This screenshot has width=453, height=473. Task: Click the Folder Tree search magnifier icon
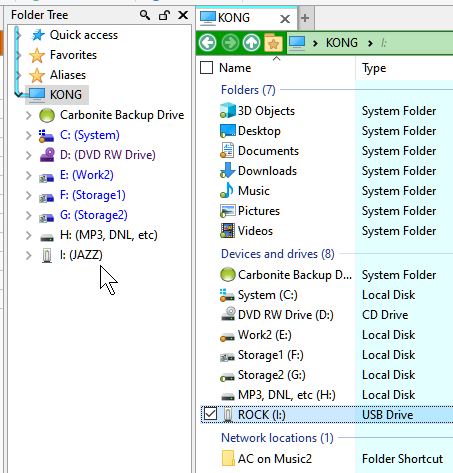point(145,15)
